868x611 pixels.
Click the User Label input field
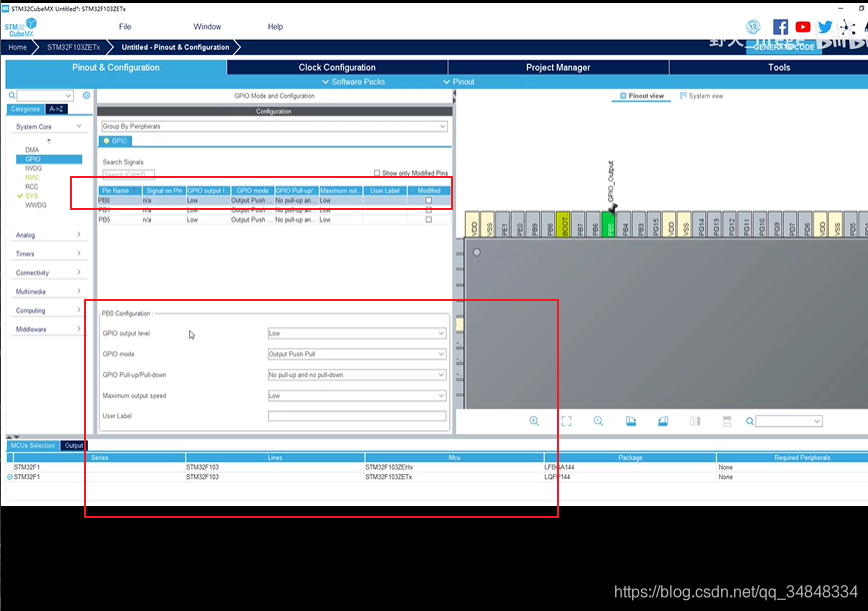[x=357, y=416]
